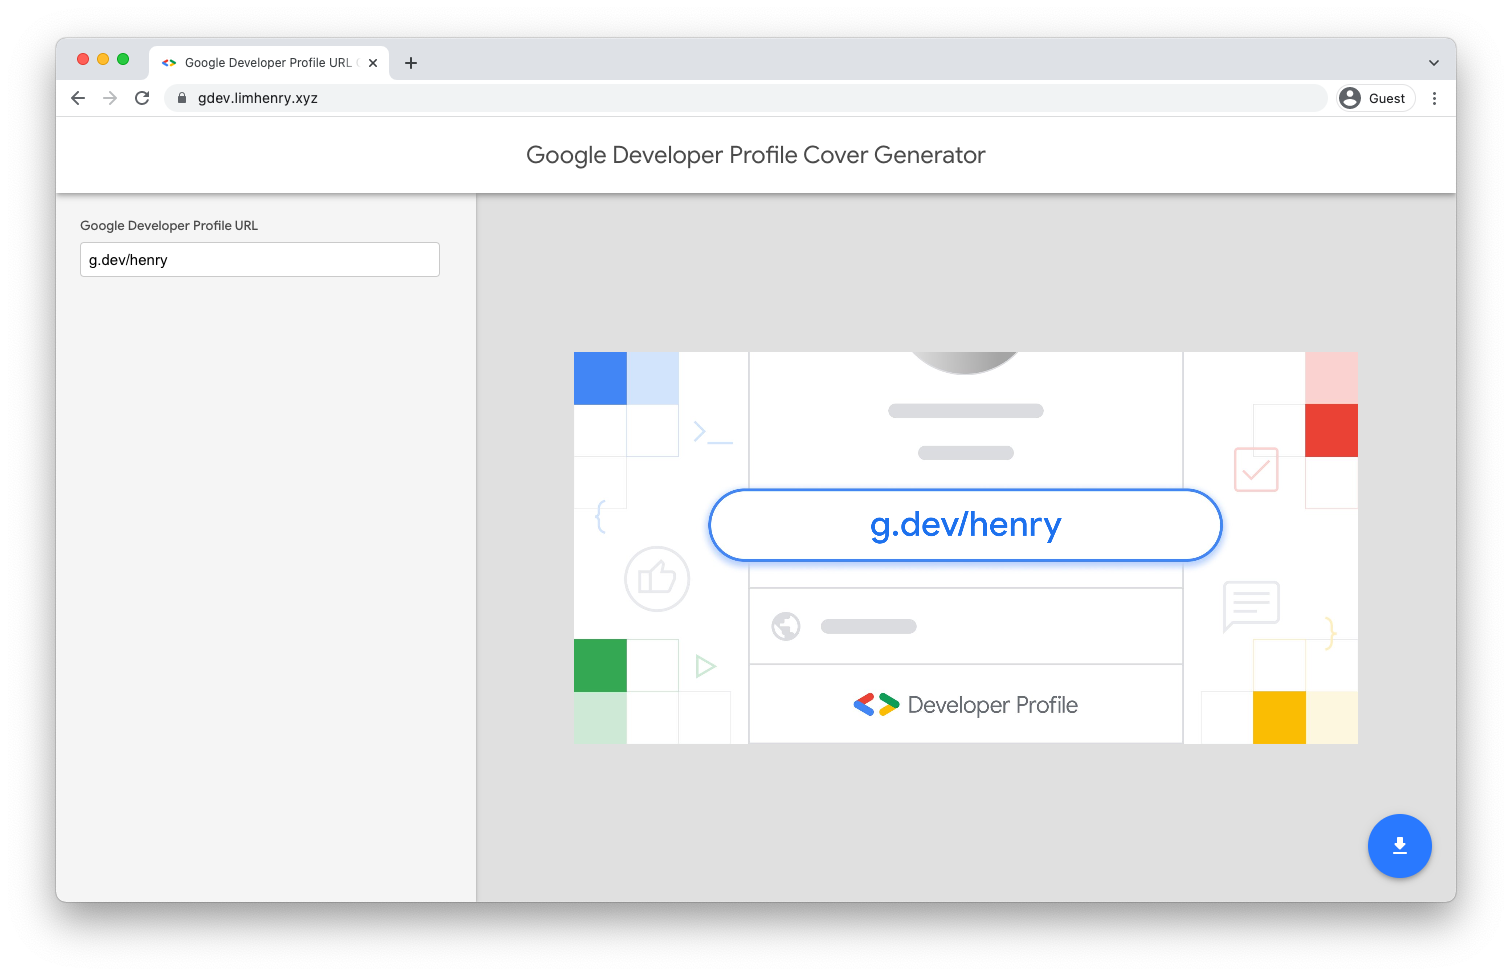Click the Google Developer Profile Cover Generator heading
This screenshot has height=976, width=1512.
[756, 155]
